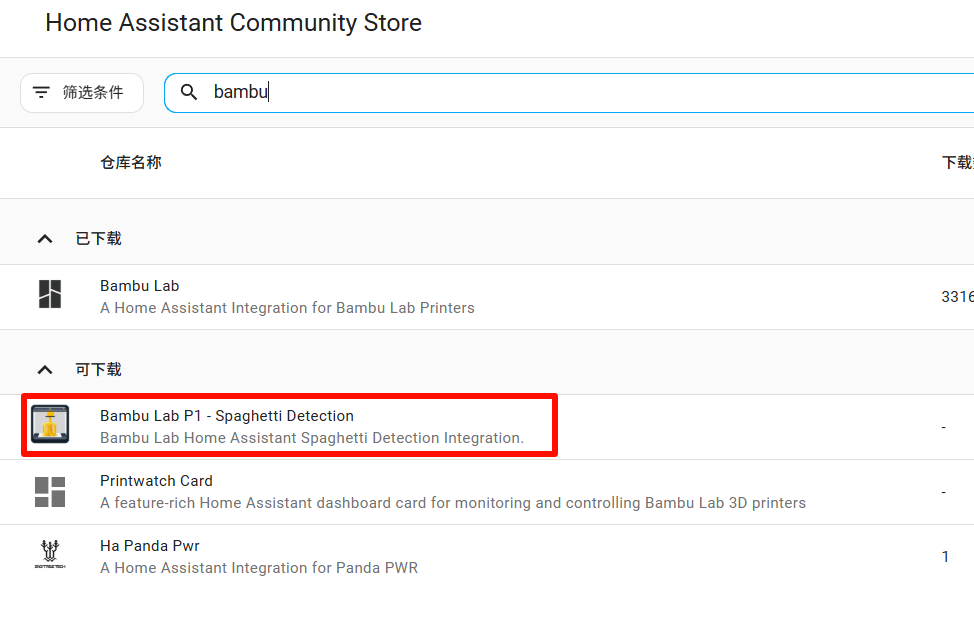974x627 pixels.
Task: Click the Spaghetti Detection printer thumbnail icon
Action: [50, 425]
